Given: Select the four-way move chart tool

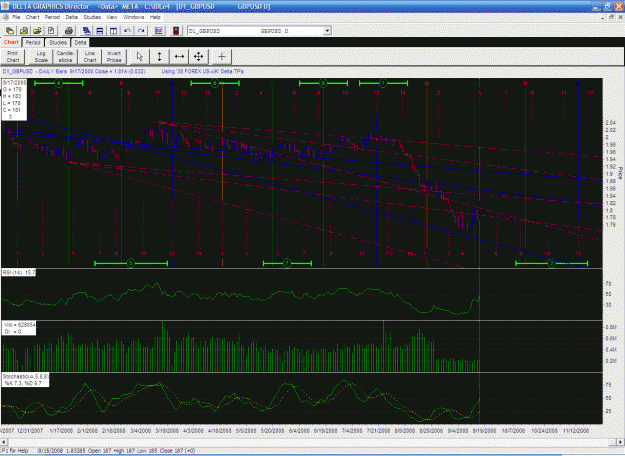Looking at the screenshot, I should (x=199, y=57).
